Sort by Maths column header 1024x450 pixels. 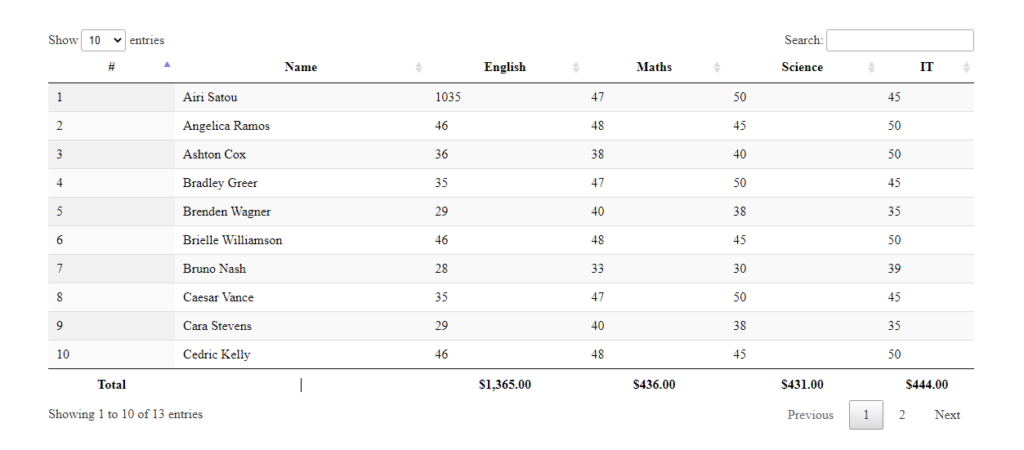click(654, 67)
